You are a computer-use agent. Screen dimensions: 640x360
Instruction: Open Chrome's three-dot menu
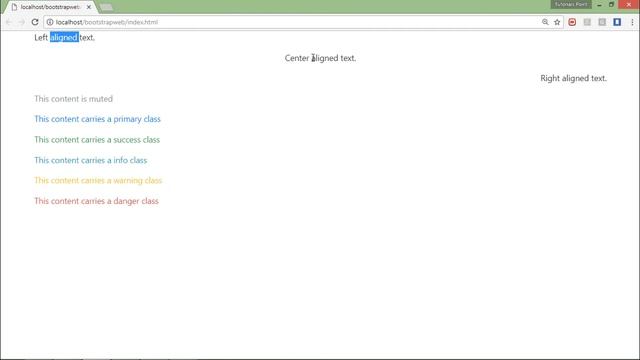click(632, 22)
